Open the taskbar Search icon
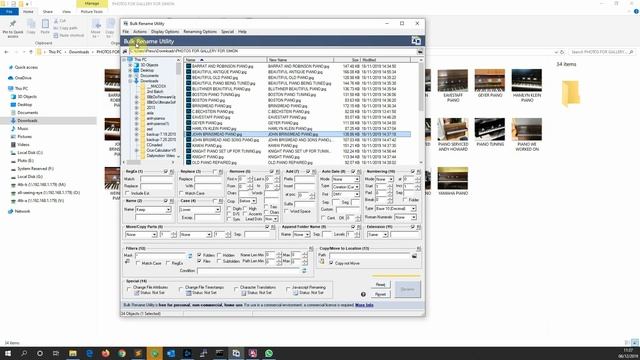The image size is (640, 360). [x=24, y=353]
